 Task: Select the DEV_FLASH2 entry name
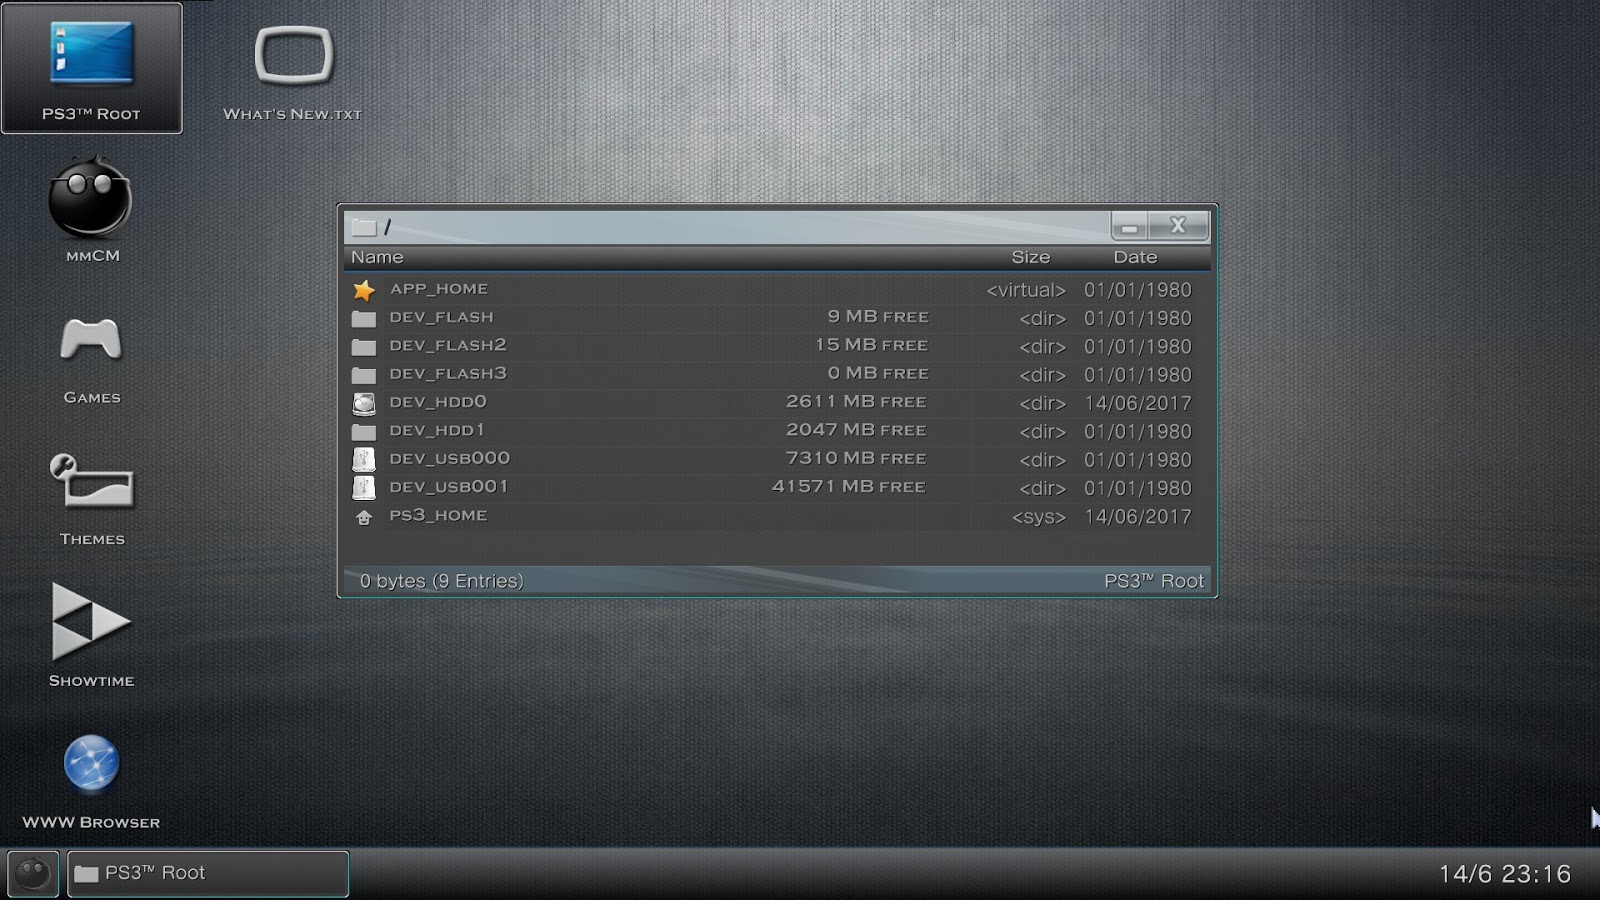[448, 345]
